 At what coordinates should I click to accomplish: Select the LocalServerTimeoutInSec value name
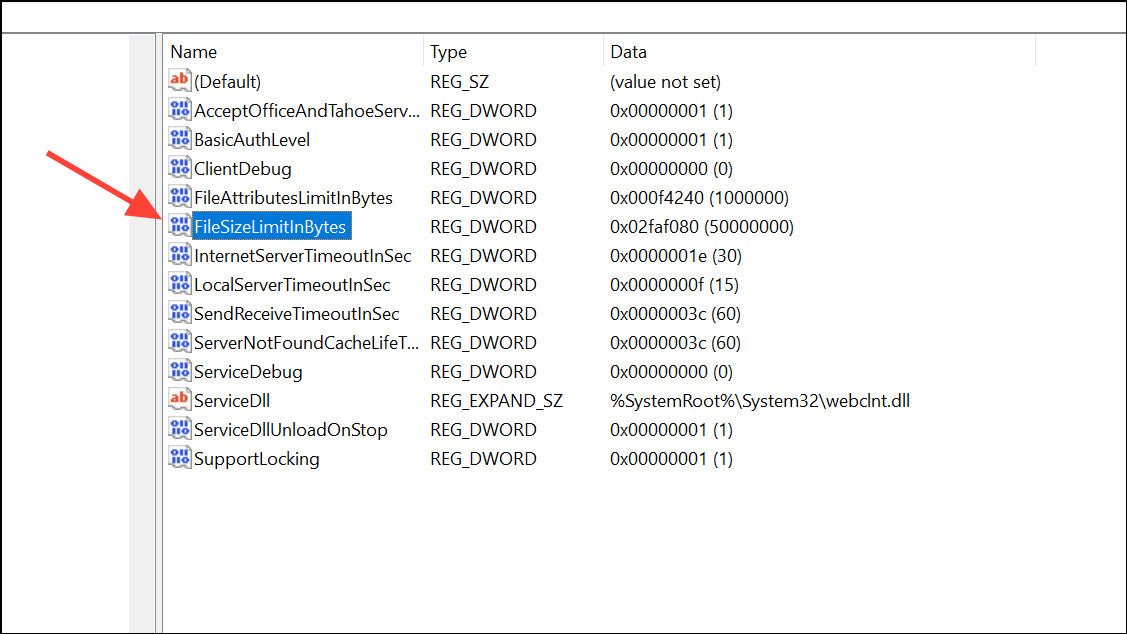[x=292, y=285]
